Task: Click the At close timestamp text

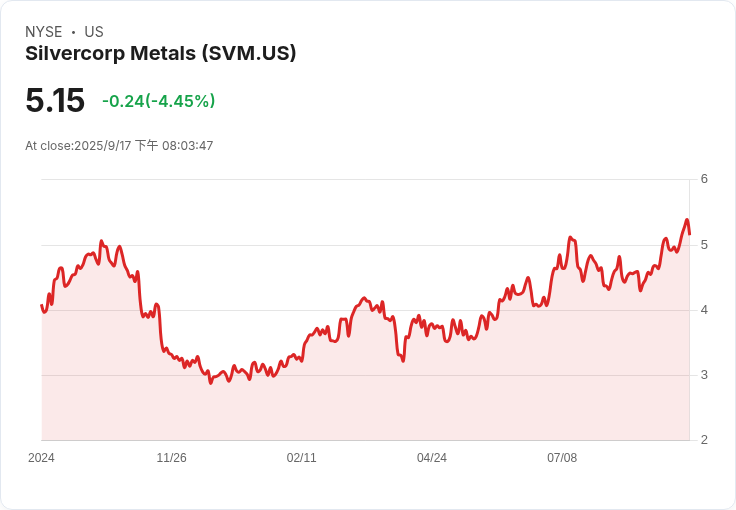Action: [119, 146]
